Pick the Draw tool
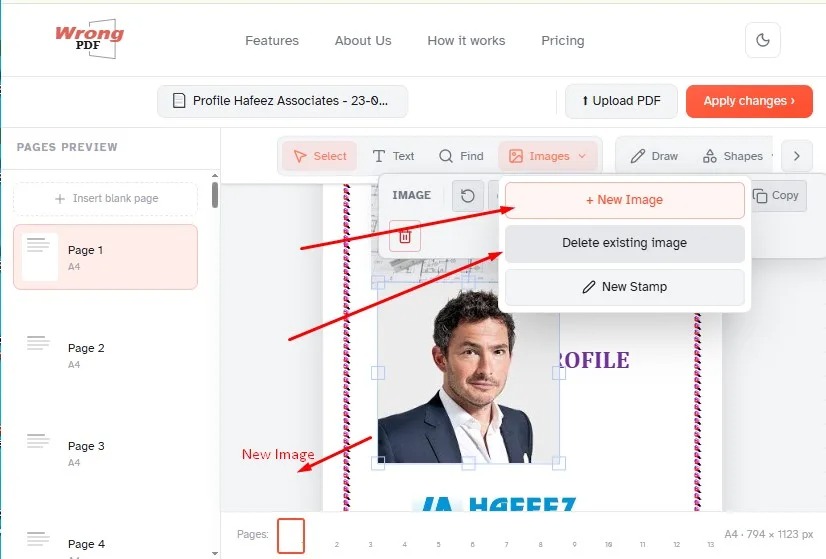The height and width of the screenshot is (559, 826). click(654, 156)
